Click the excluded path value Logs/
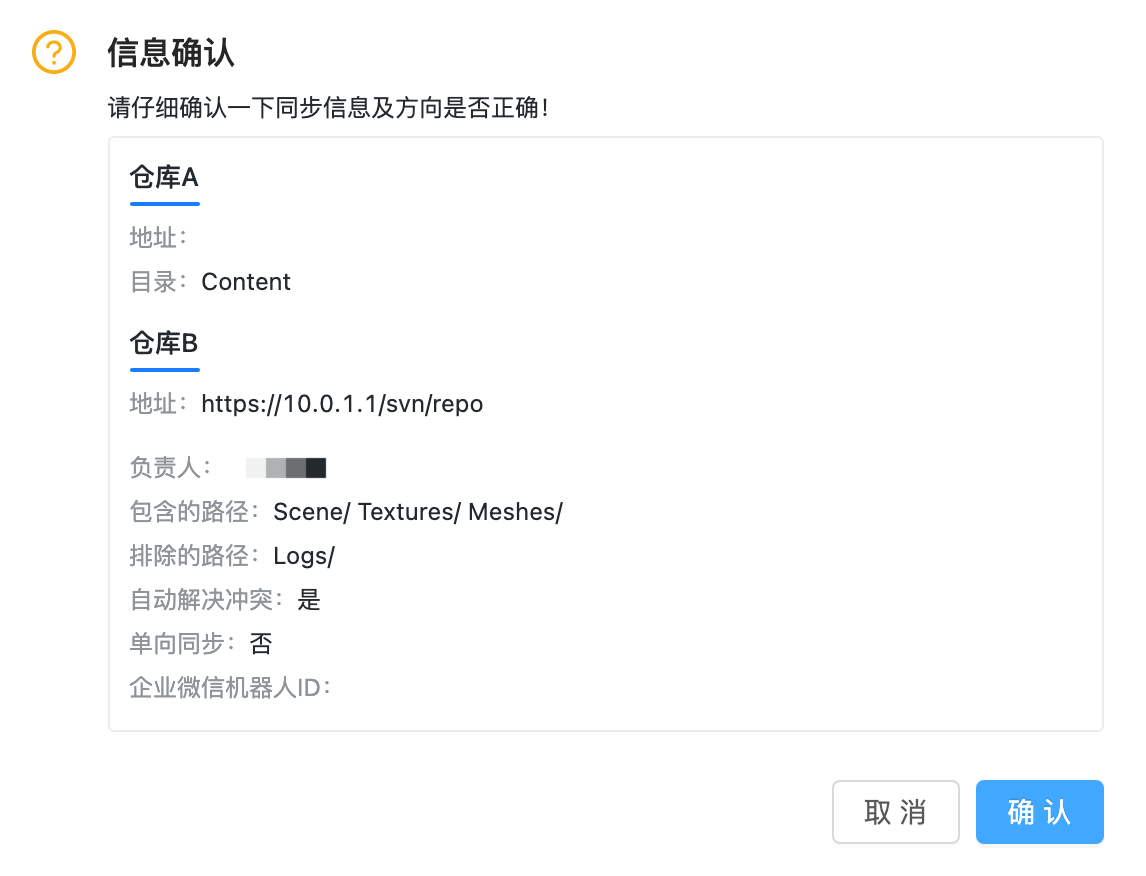Image resolution: width=1146 pixels, height=876 pixels. (304, 556)
